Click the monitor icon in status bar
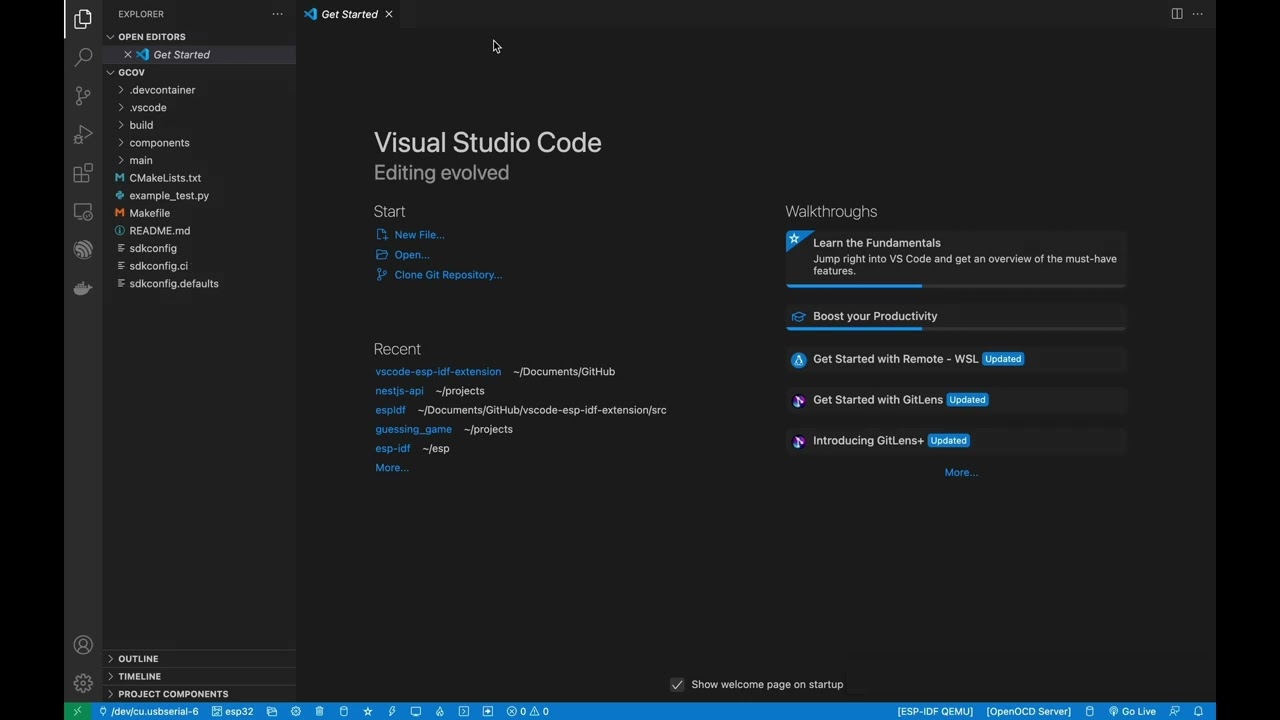This screenshot has width=1280, height=720. [415, 711]
